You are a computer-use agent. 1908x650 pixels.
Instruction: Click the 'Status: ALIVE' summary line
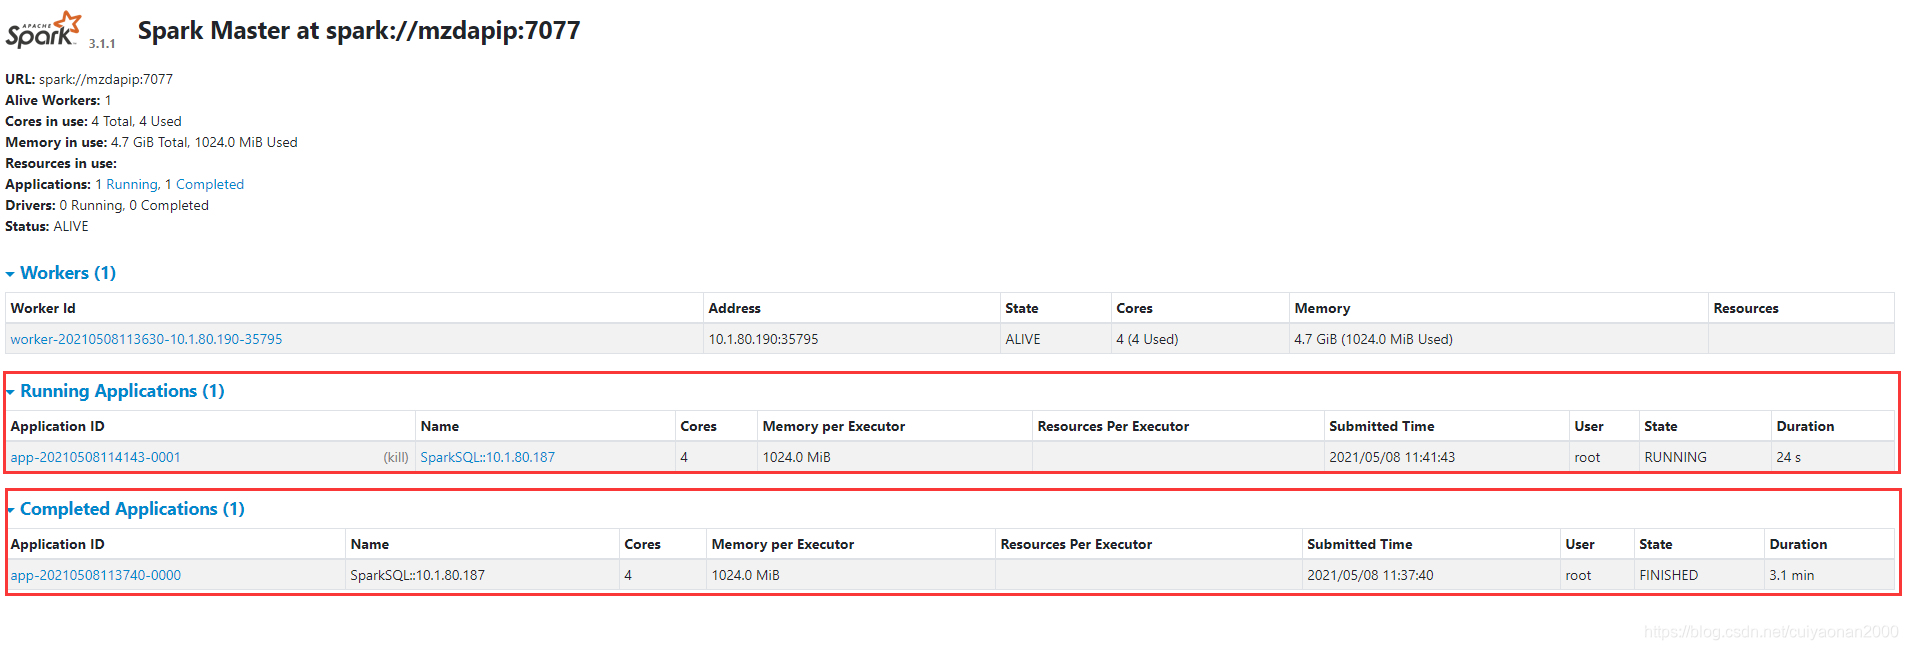click(x=47, y=226)
